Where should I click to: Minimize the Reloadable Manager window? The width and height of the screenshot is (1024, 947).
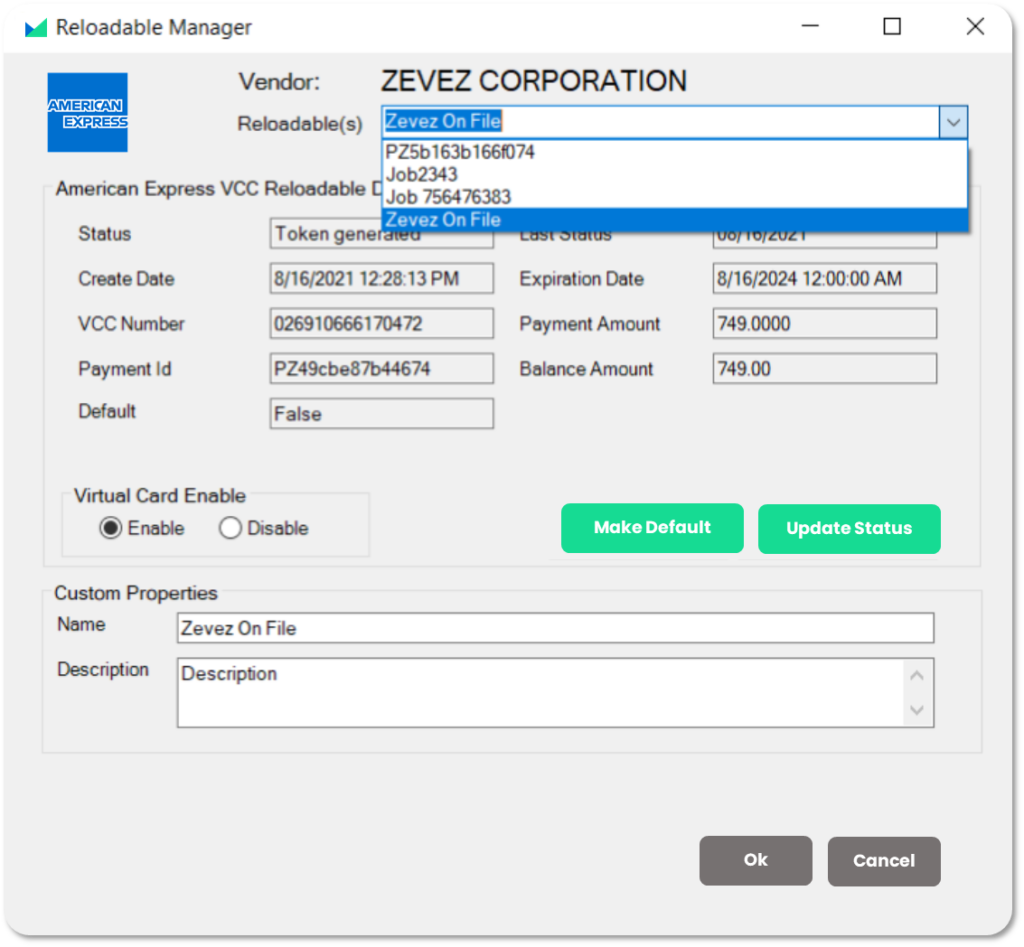810,27
